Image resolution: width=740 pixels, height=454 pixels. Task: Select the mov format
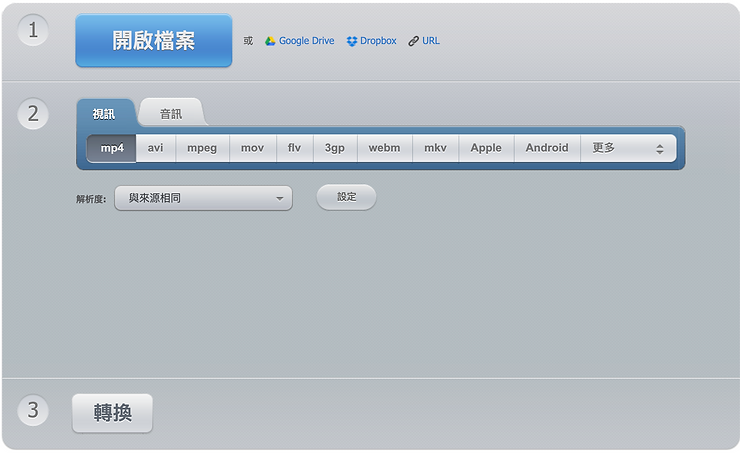pyautogui.click(x=252, y=148)
